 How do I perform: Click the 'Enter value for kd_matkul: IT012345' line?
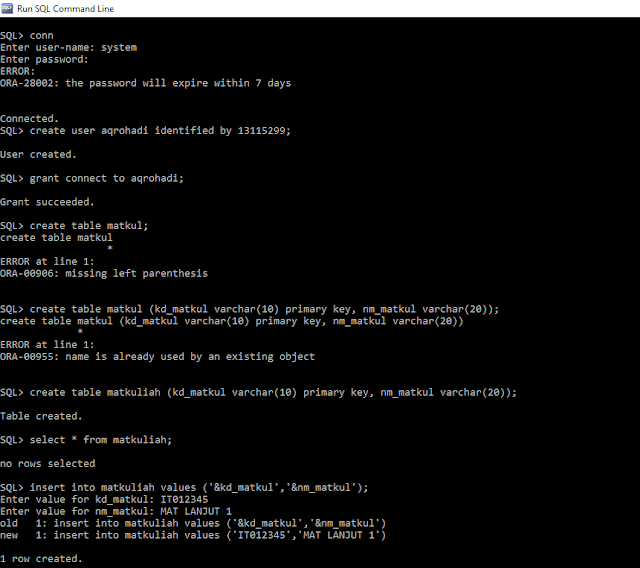click(x=104, y=499)
